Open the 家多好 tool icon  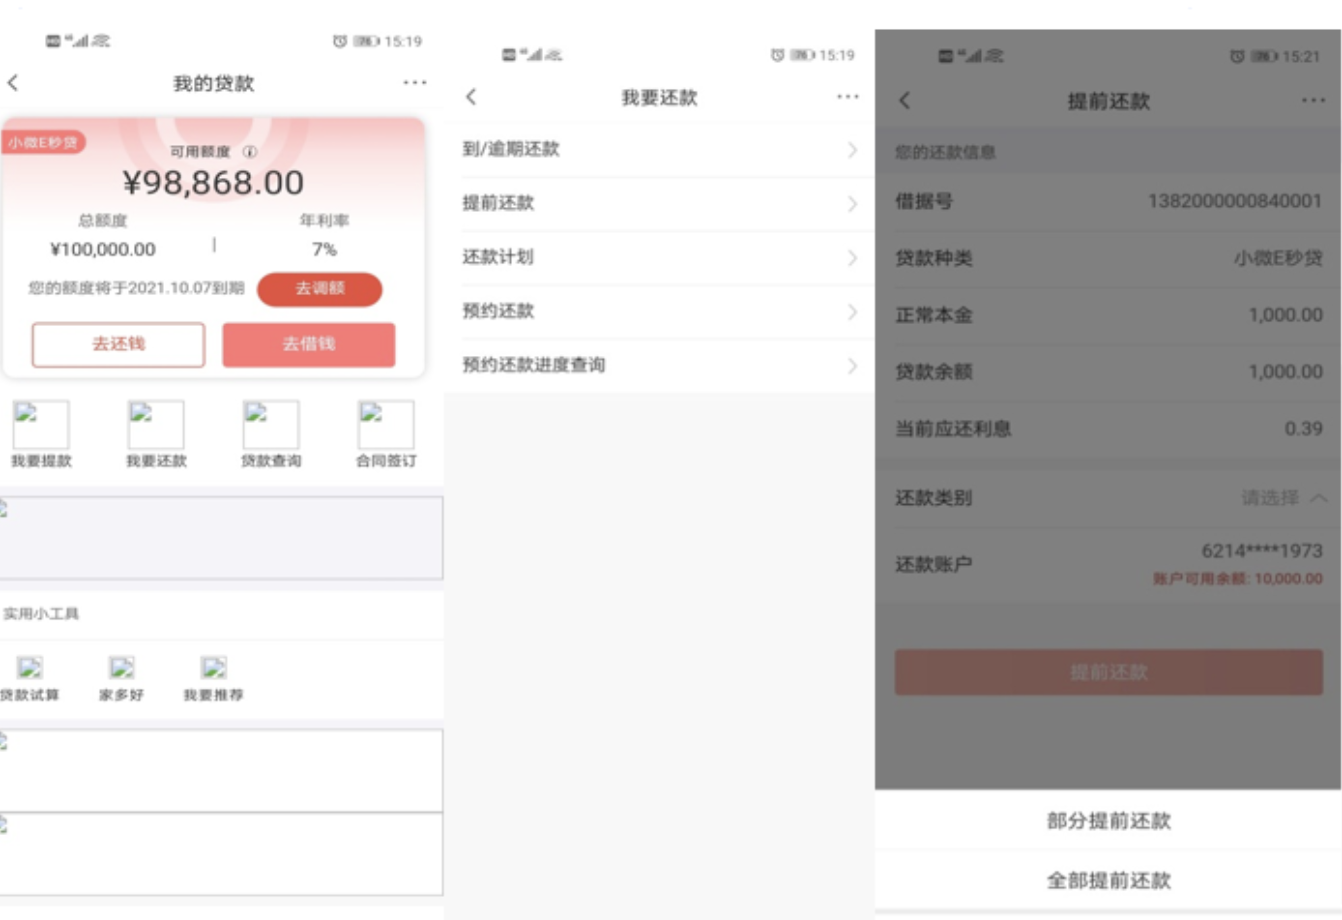[122, 668]
